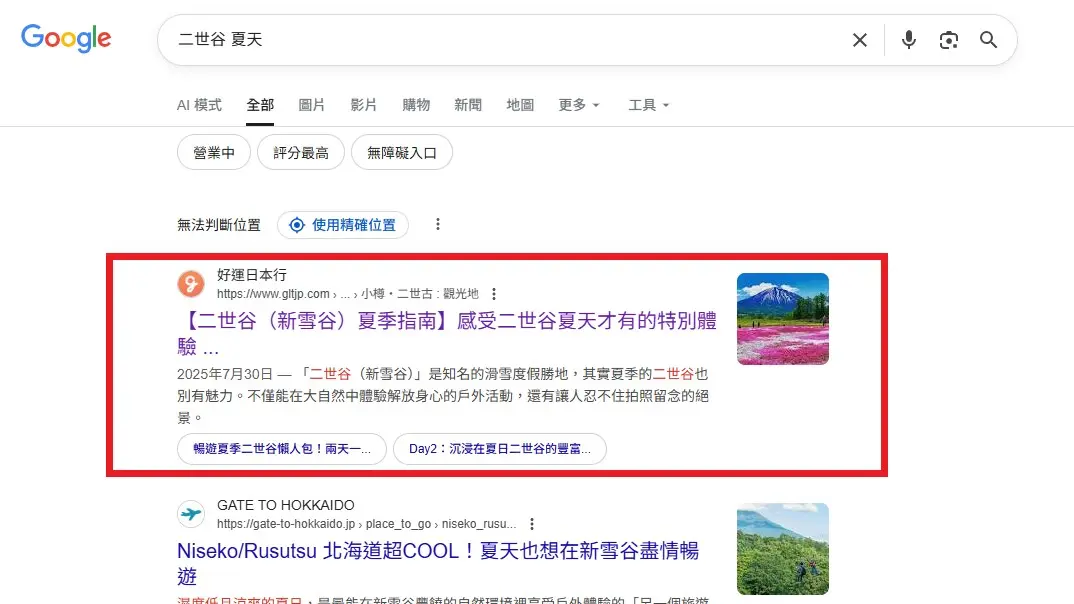Viewport: 1074px width, 604px height.
Task: Click the Google logo to return home
Action: pyautogui.click(x=66, y=38)
